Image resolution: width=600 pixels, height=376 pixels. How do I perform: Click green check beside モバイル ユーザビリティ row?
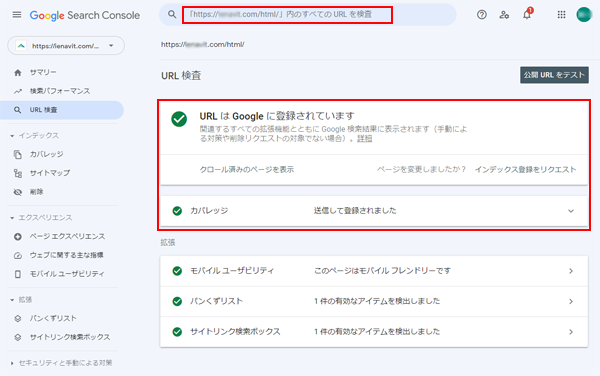(x=177, y=271)
